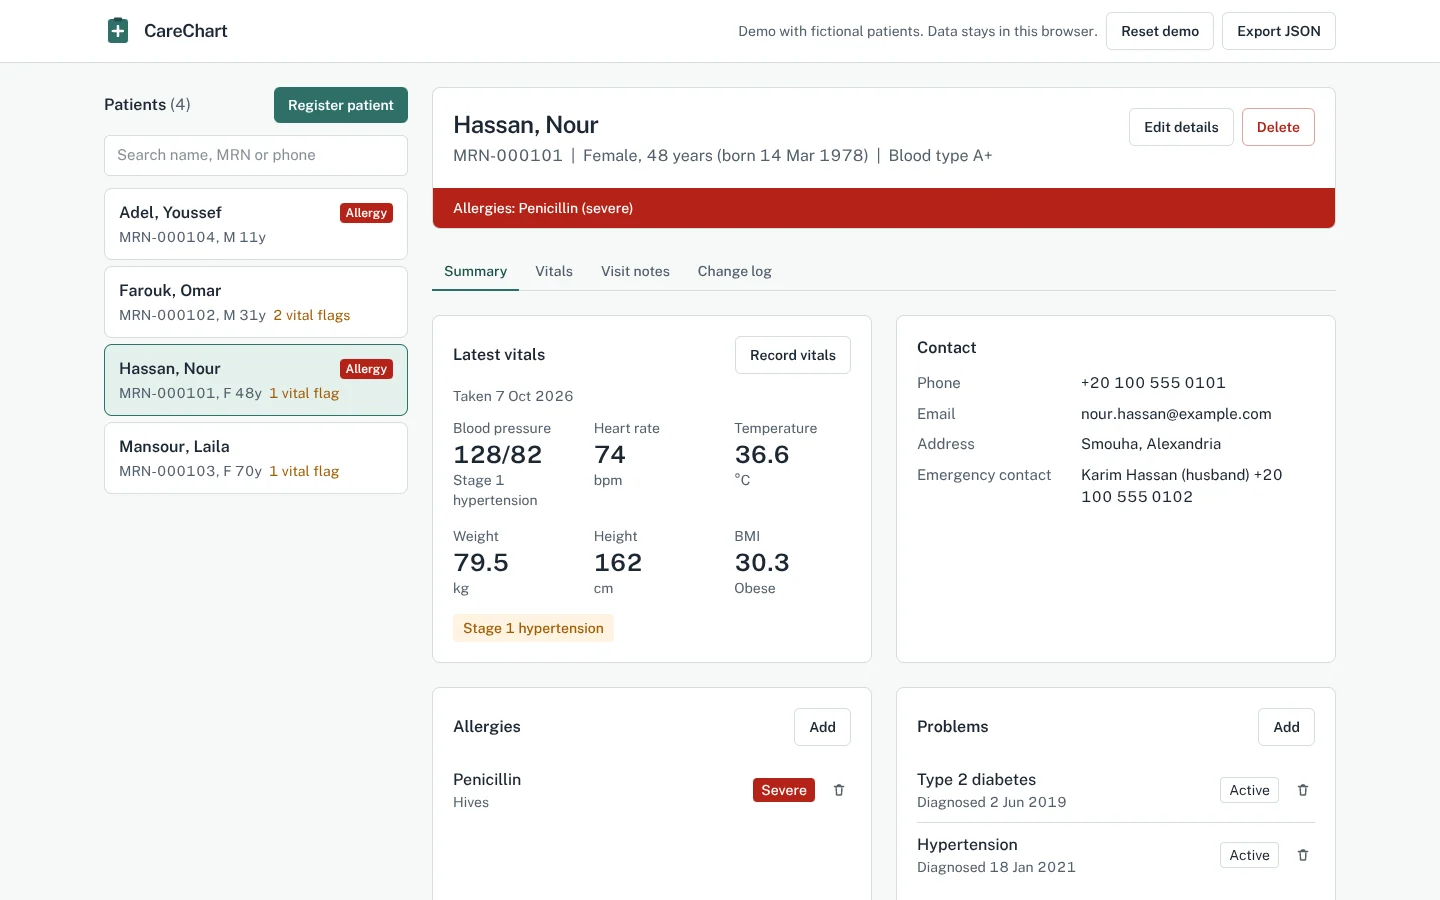Image resolution: width=1440 pixels, height=900 pixels.
Task: Focus the patient search field
Action: (x=256, y=155)
